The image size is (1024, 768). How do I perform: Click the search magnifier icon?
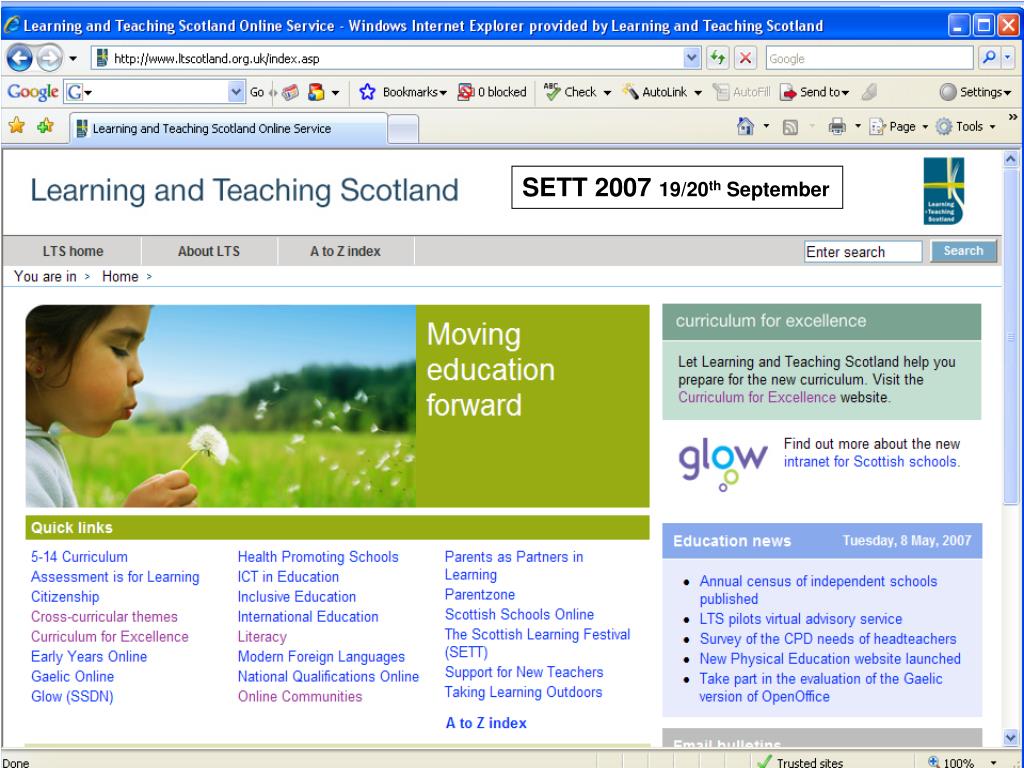point(989,58)
